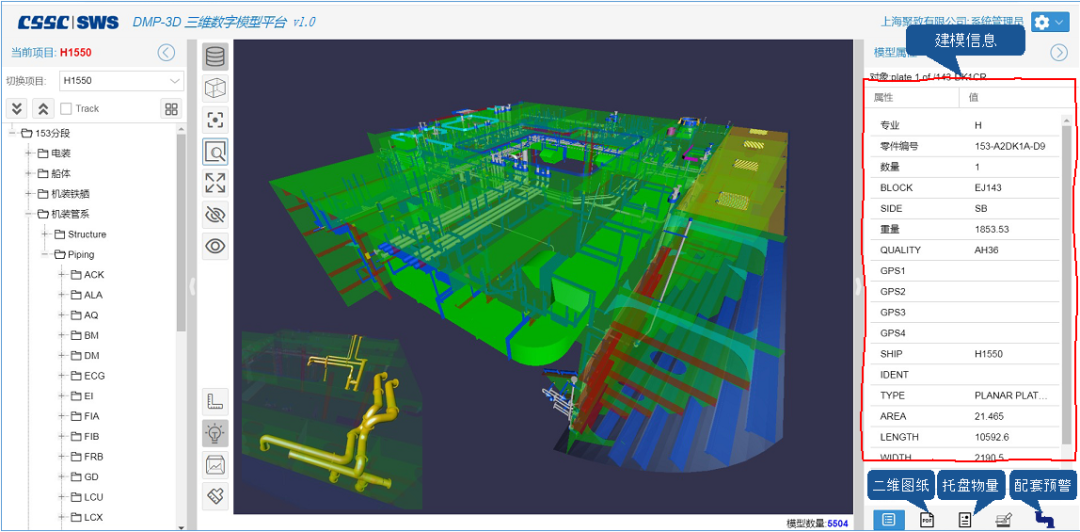Open the PDF 2D drawings tab

point(927,519)
